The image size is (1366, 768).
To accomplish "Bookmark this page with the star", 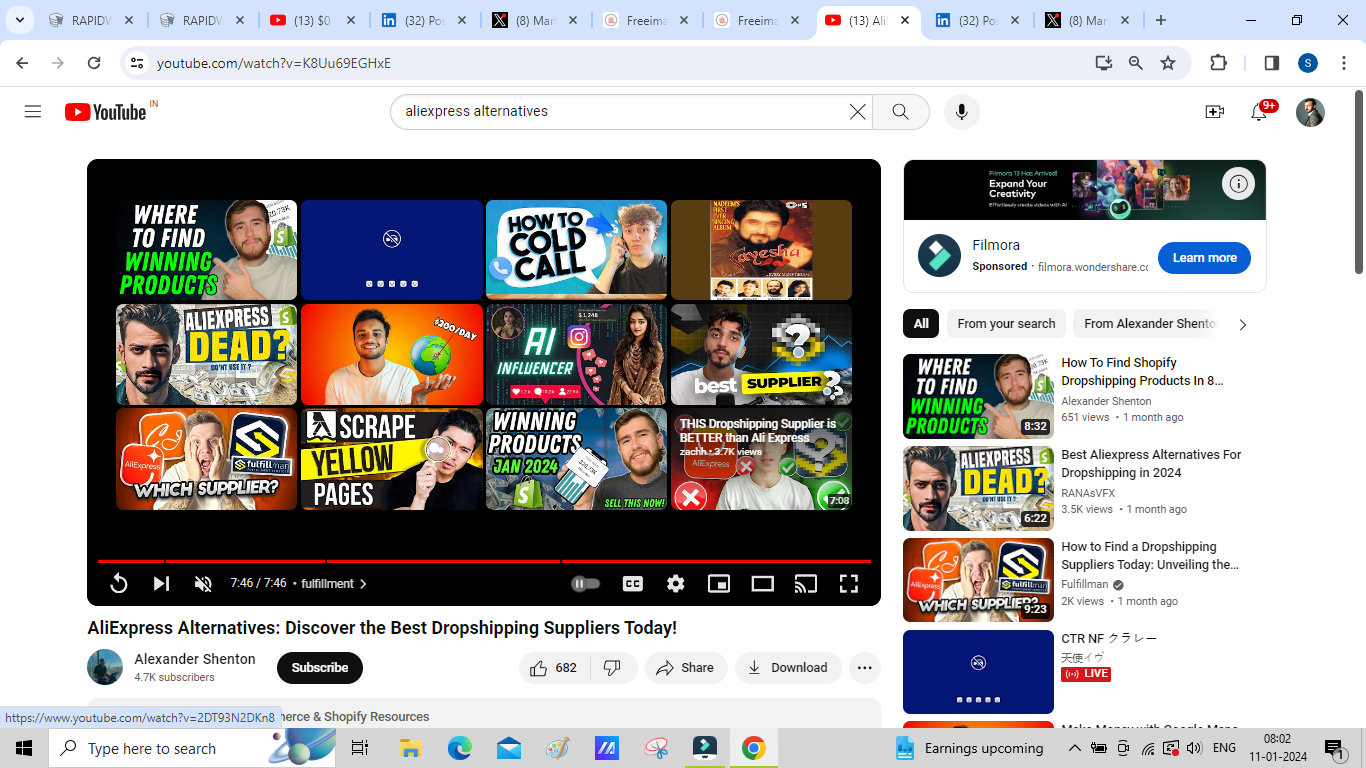I will pos(1168,63).
